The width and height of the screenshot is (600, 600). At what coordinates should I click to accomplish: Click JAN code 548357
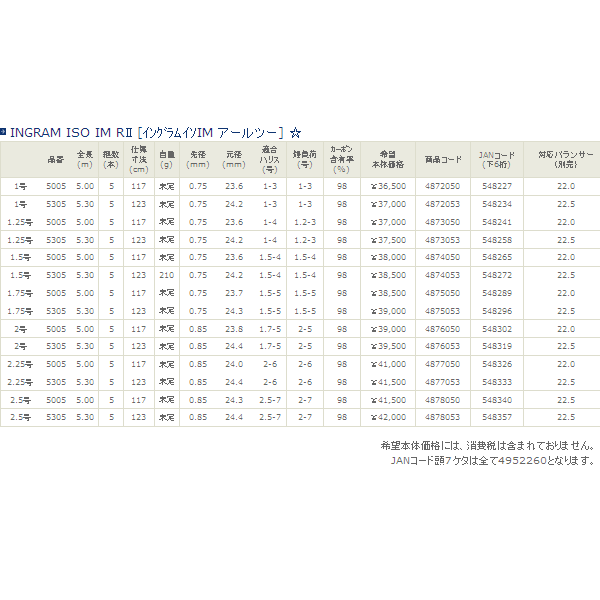click(x=497, y=417)
